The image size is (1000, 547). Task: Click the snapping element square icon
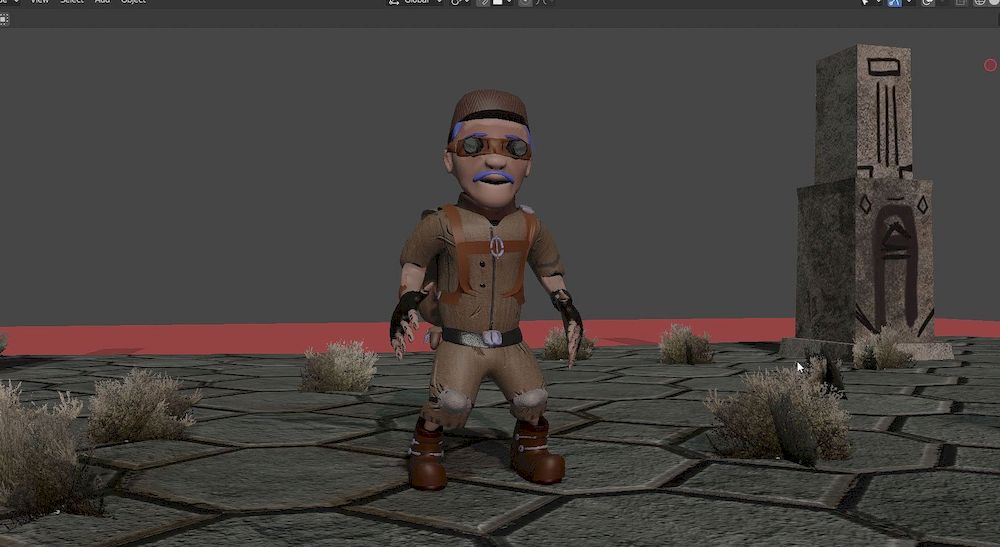(x=497, y=2)
